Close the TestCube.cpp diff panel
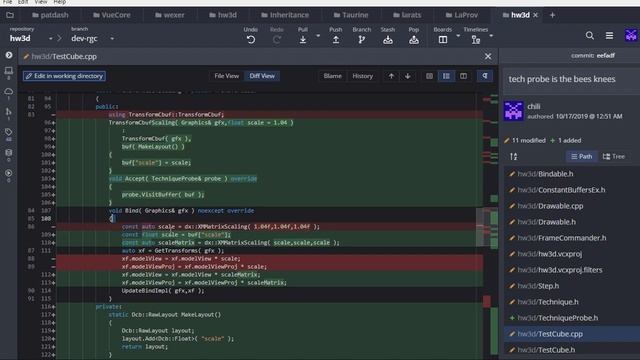 tap(488, 56)
